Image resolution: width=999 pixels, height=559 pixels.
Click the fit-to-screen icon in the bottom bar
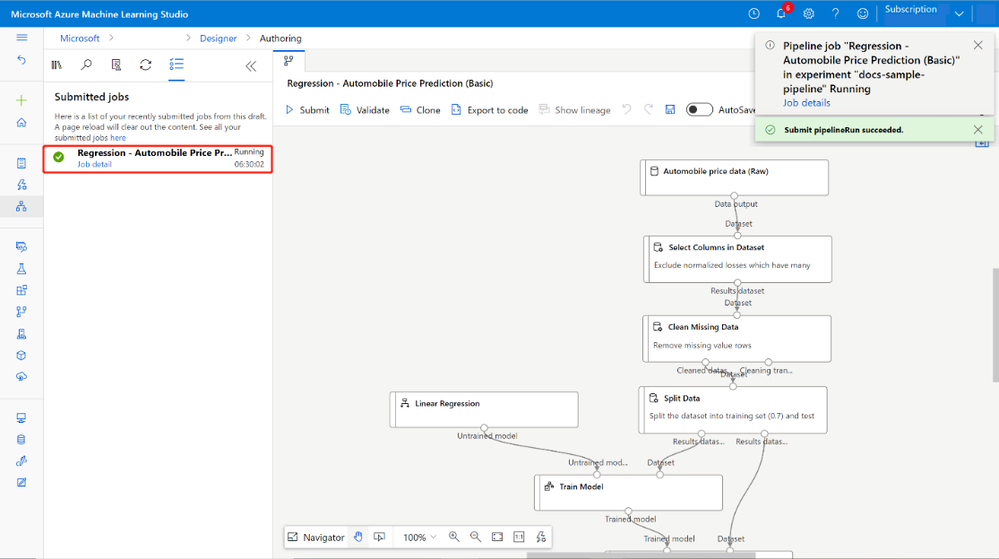498,537
